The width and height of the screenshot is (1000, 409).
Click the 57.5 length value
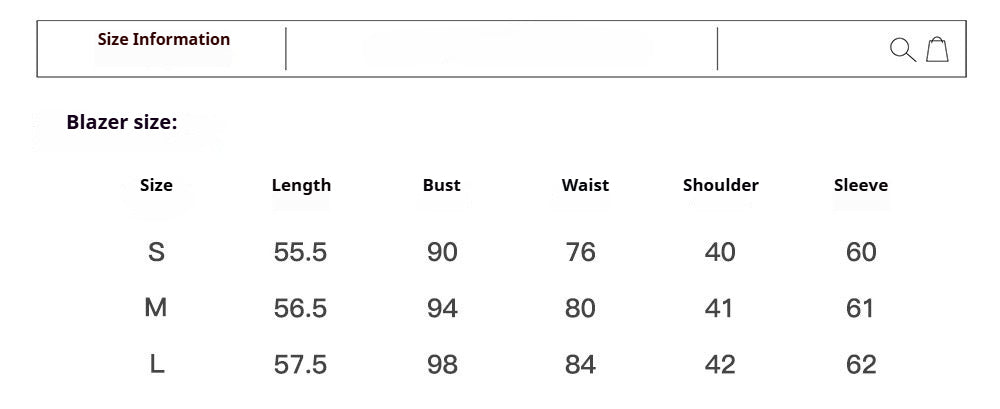point(300,364)
